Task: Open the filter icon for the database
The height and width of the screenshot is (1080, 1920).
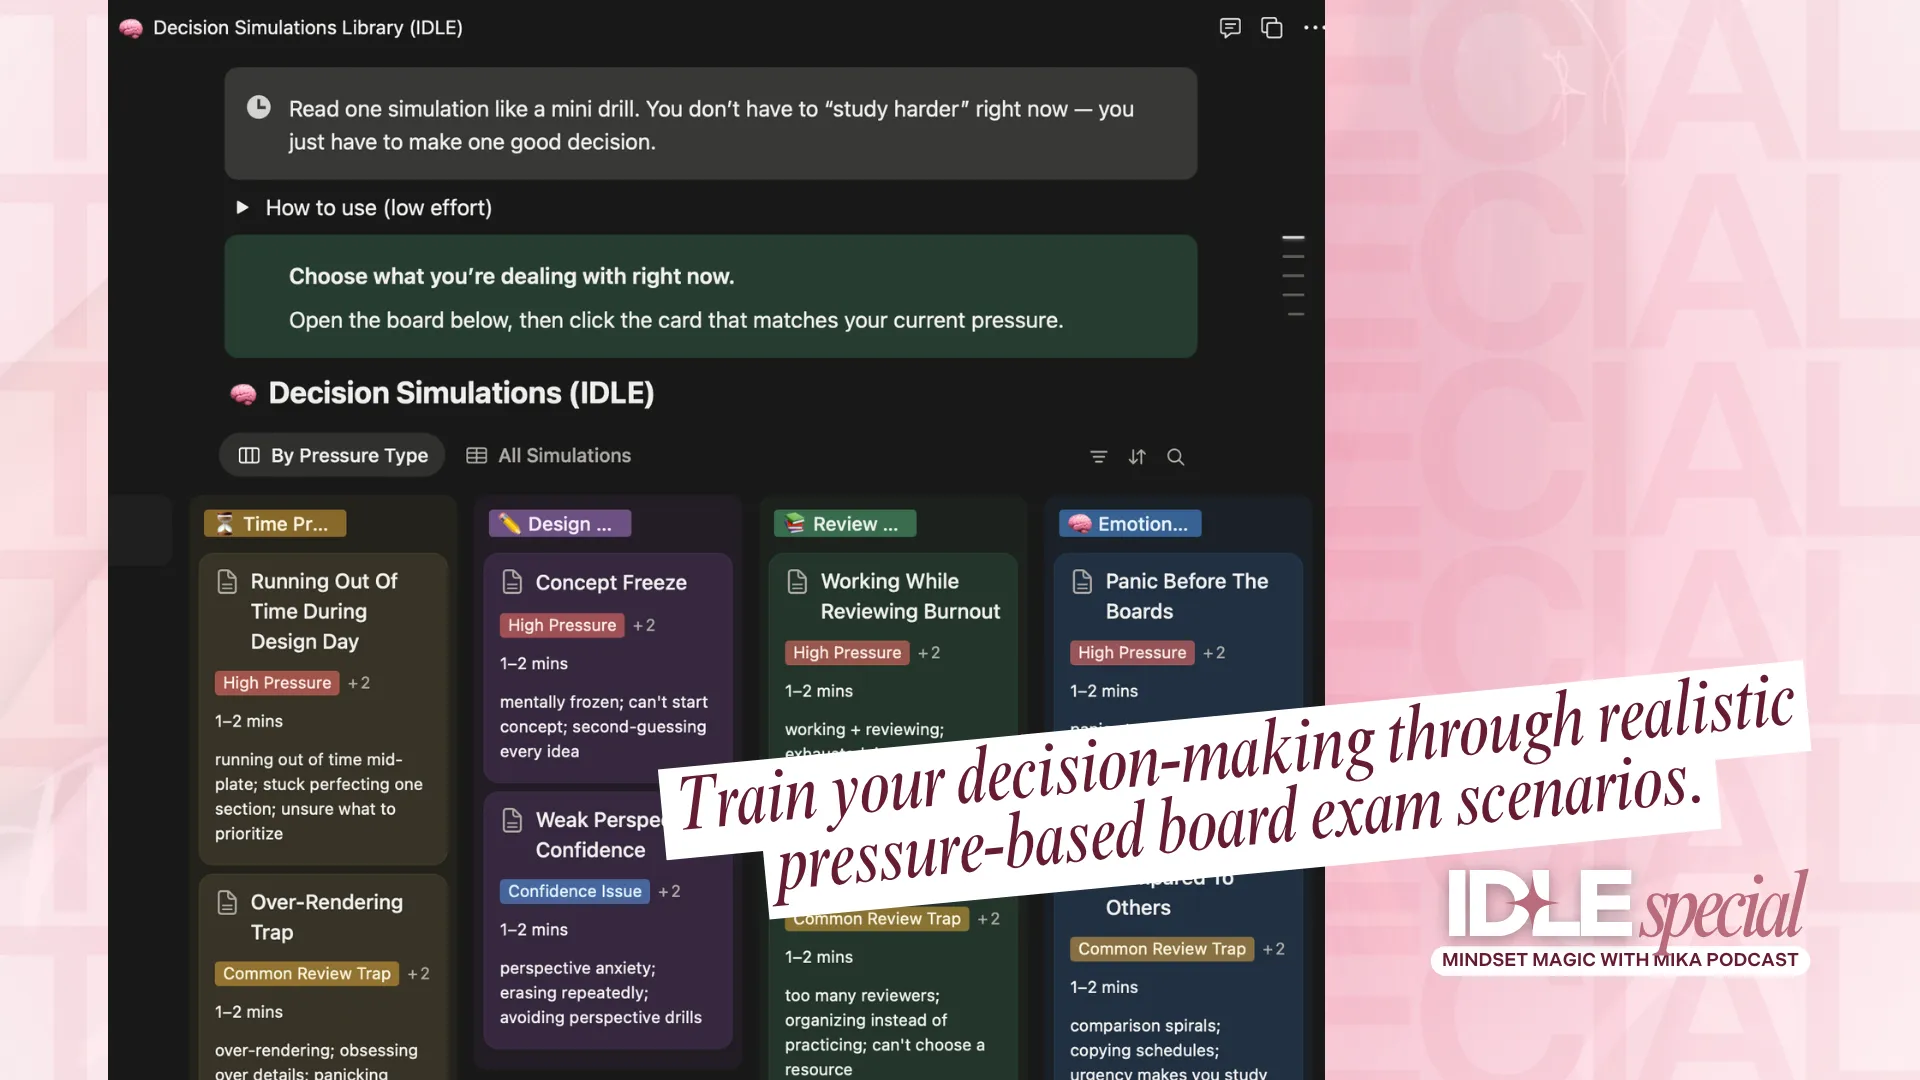Action: [x=1098, y=457]
